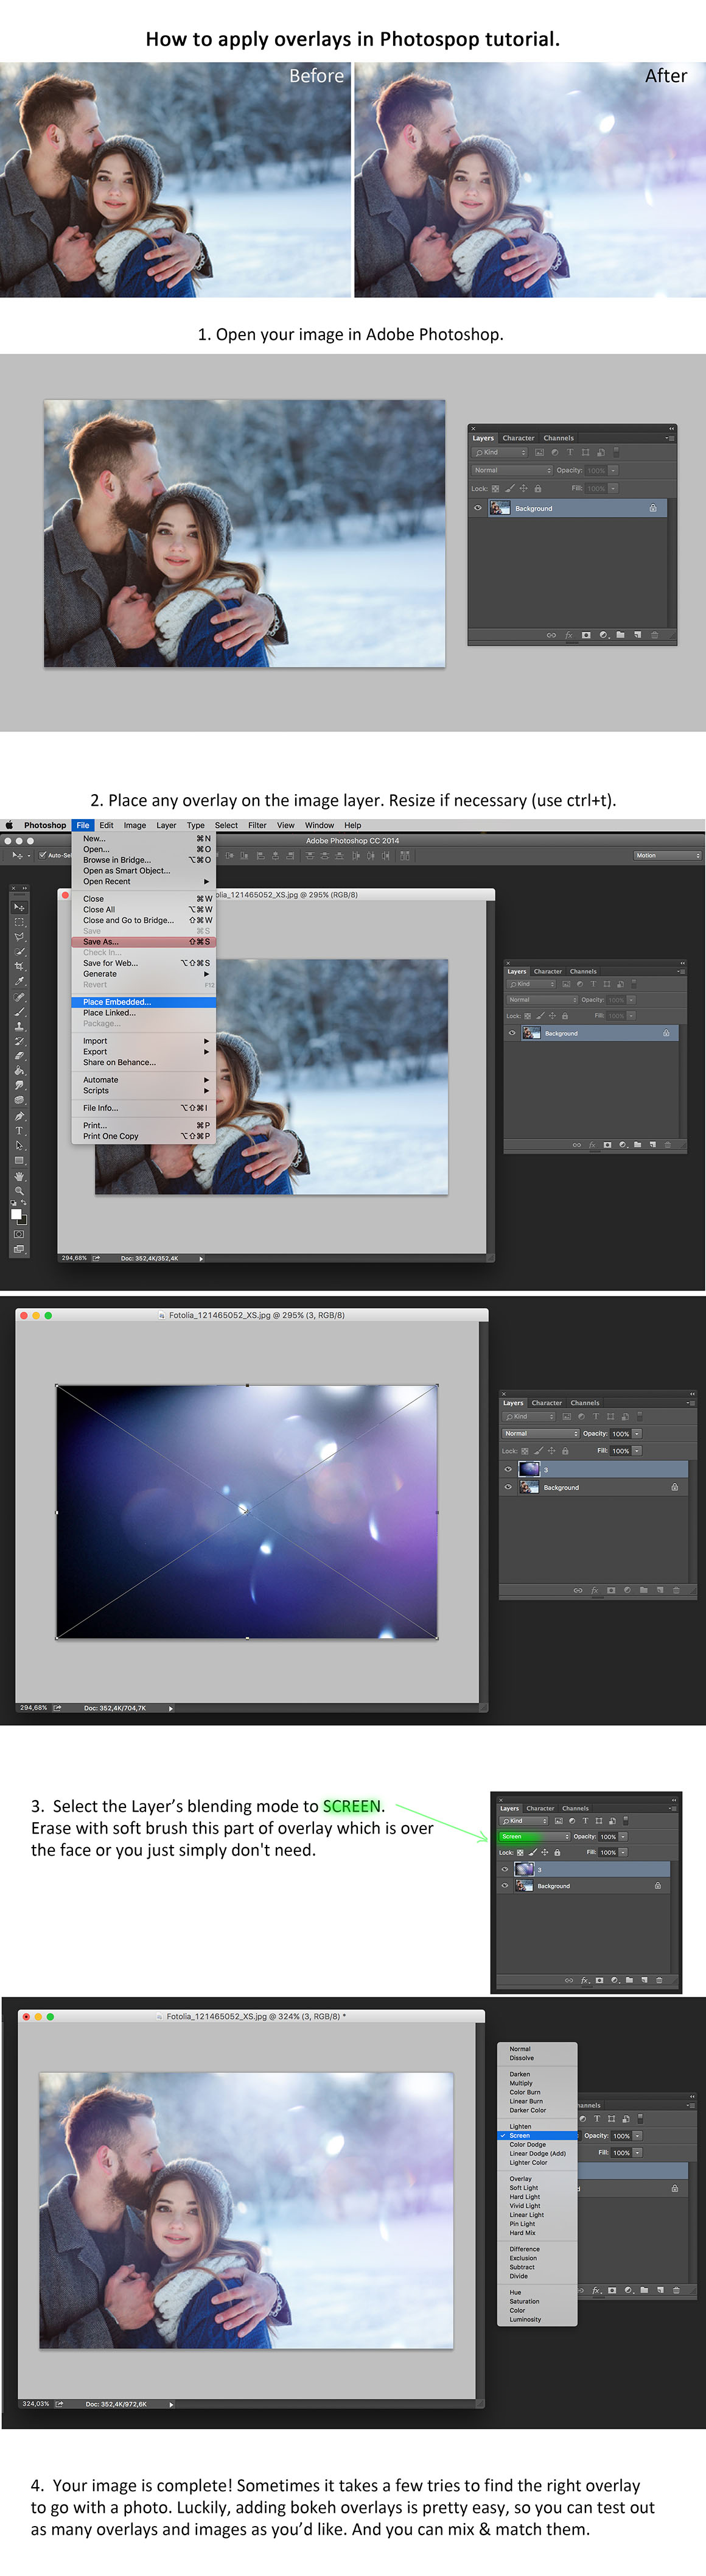Open the green-highlighted Screen blend mode dropdown
The height and width of the screenshot is (2576, 706).
[535, 1836]
